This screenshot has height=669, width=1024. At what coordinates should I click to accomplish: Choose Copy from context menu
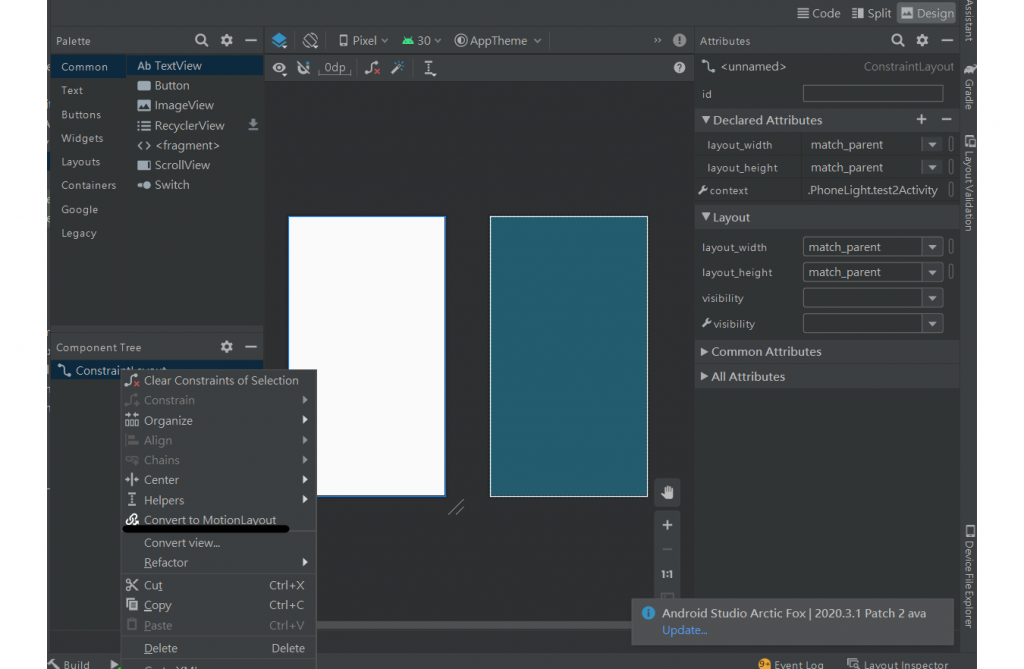tap(219, 605)
